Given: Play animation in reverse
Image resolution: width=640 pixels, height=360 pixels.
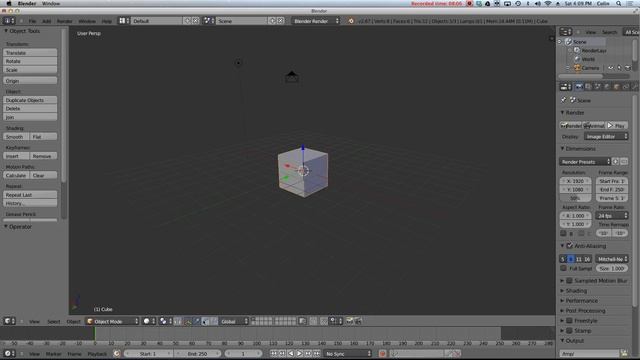Looking at the screenshot, I should (x=291, y=353).
